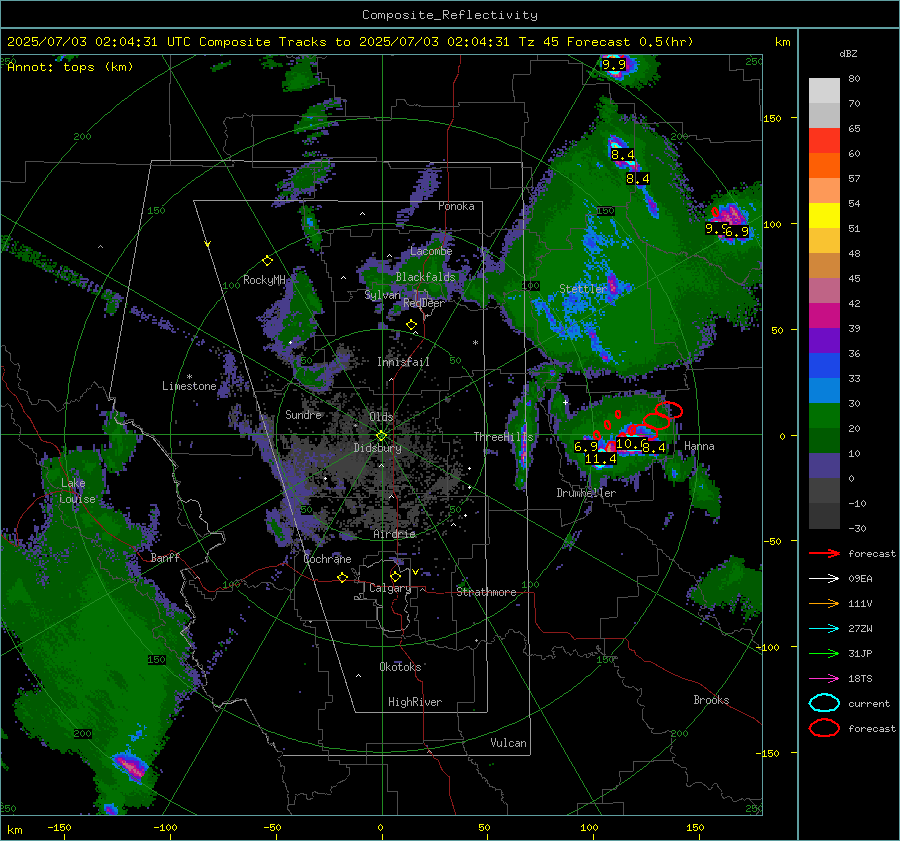Click the yellow diamond marker near RockyMH

267,261
